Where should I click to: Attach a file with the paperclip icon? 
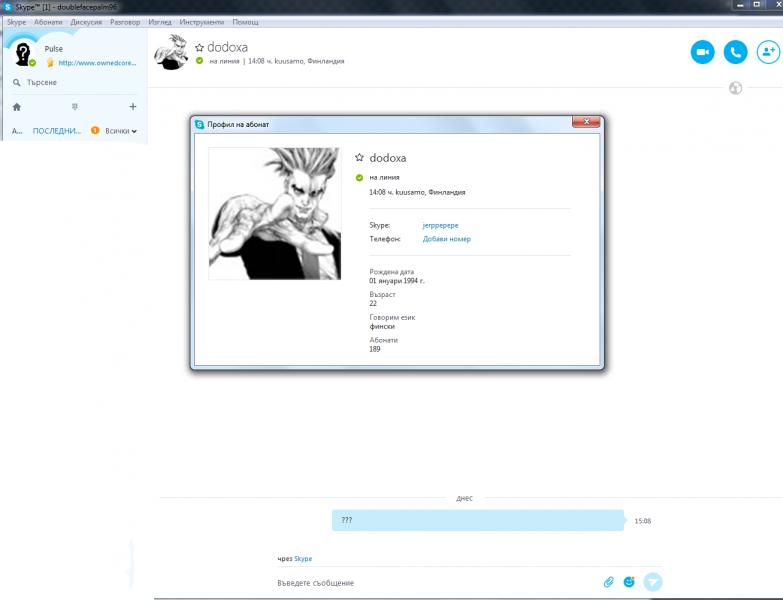pos(608,582)
